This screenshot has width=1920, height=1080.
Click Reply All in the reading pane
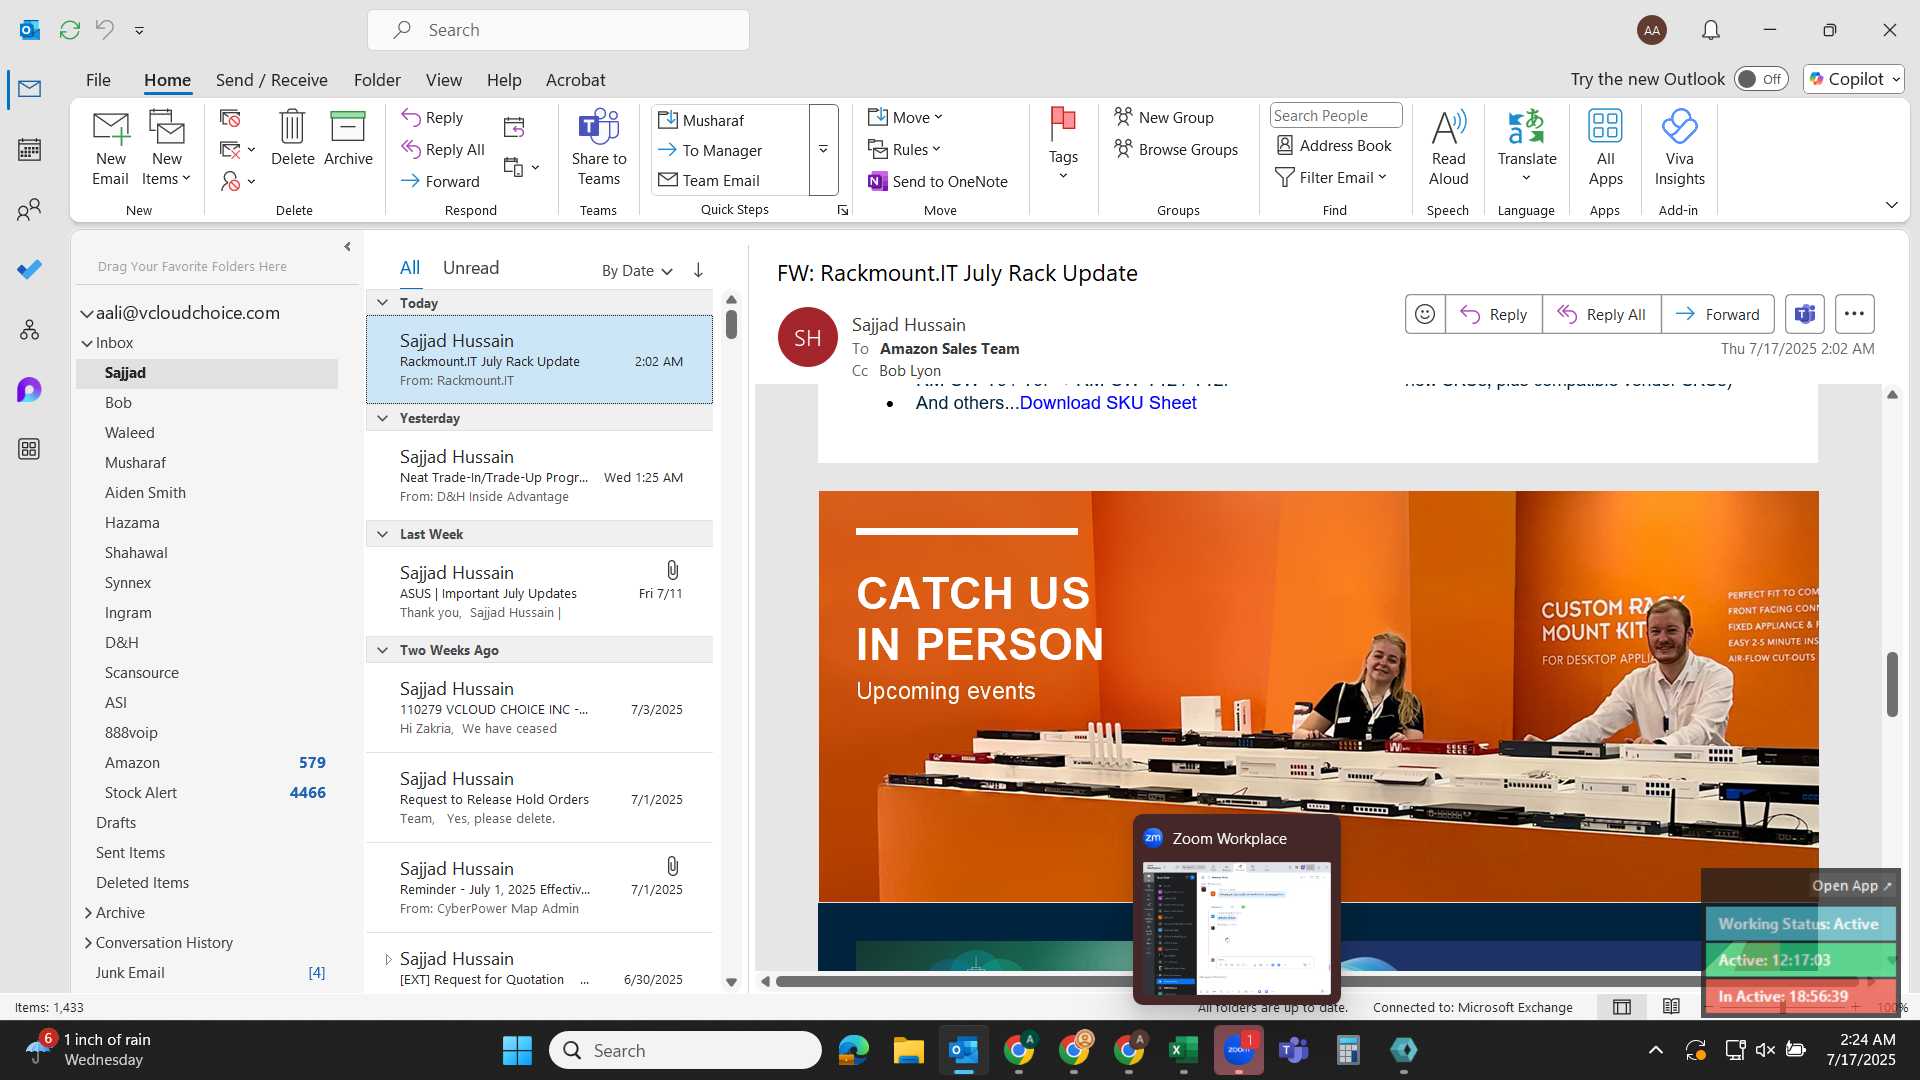(1601, 314)
